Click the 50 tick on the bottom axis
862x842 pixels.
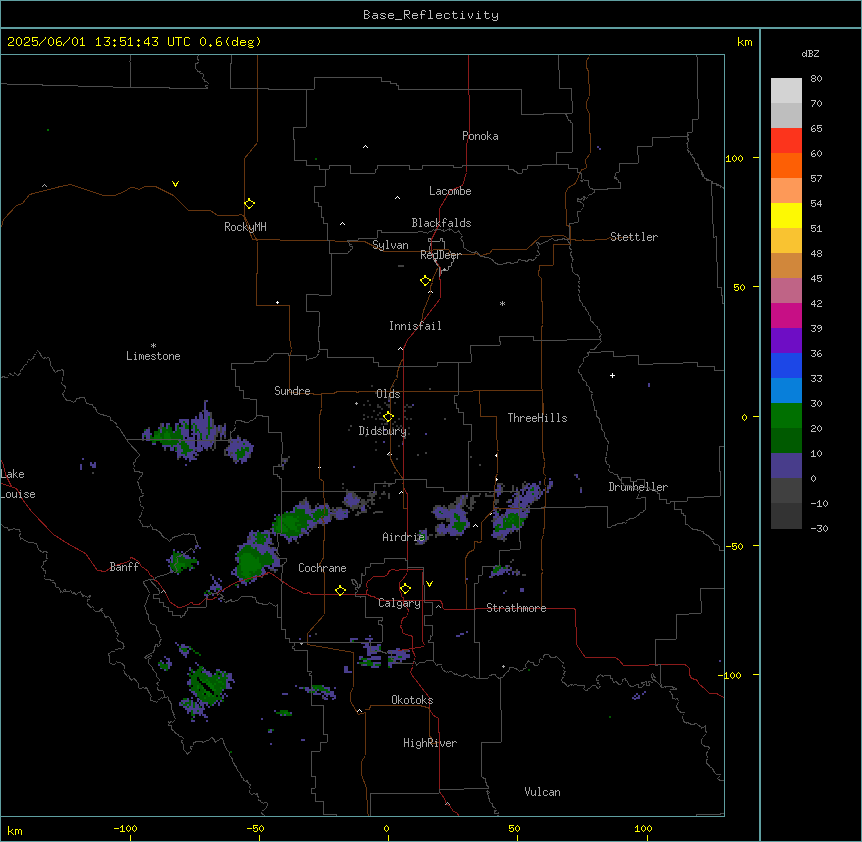[x=515, y=828]
